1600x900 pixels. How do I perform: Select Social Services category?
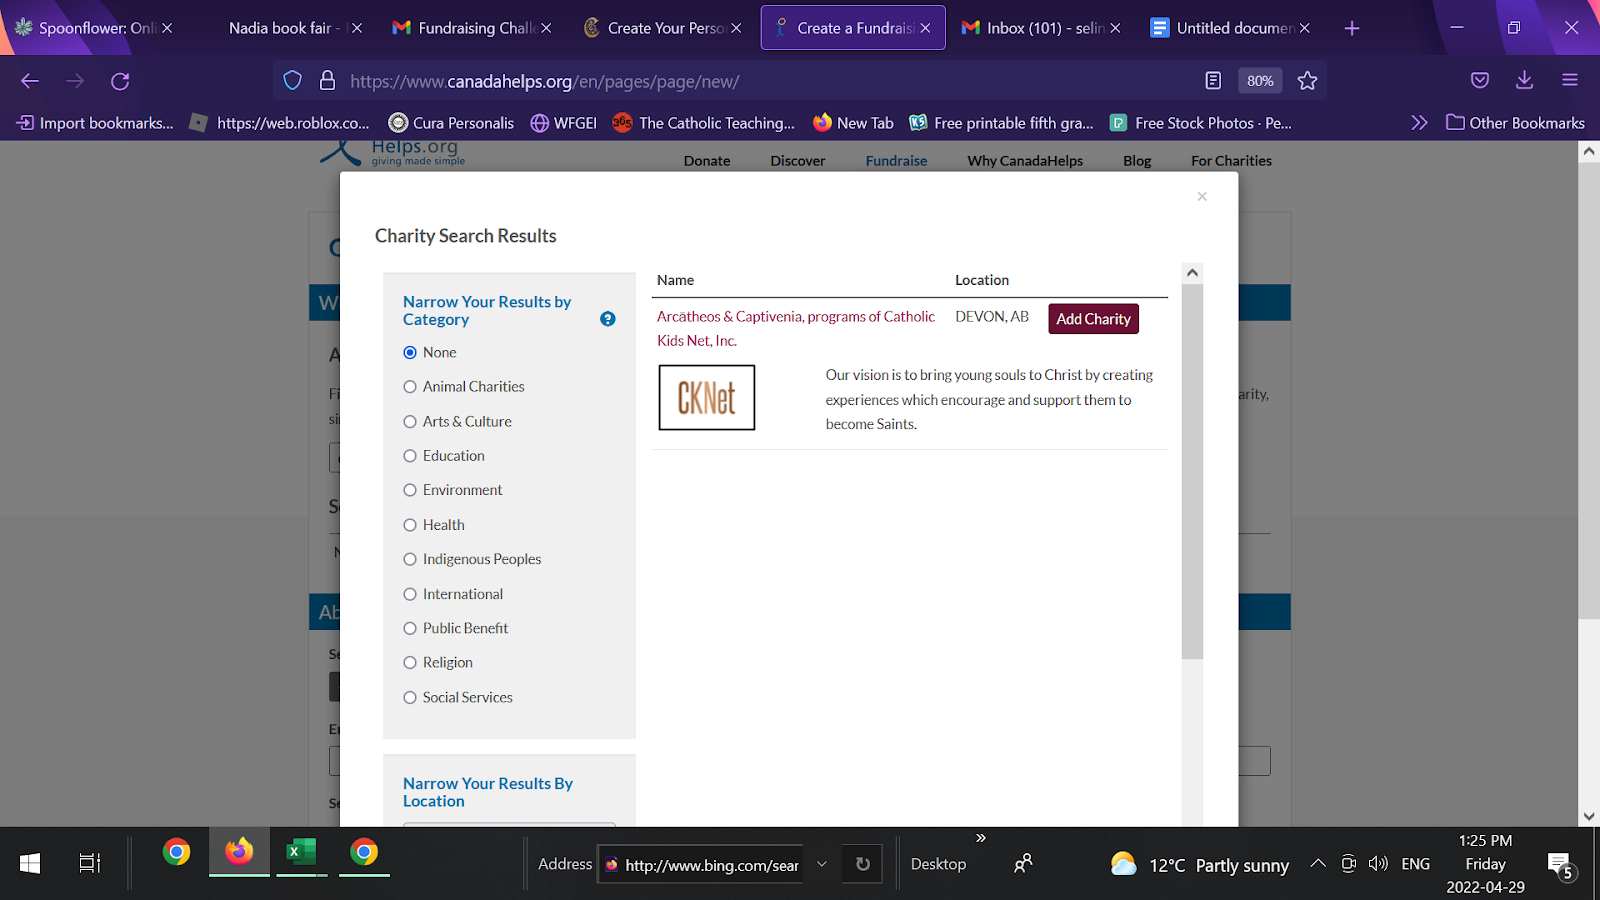point(410,697)
